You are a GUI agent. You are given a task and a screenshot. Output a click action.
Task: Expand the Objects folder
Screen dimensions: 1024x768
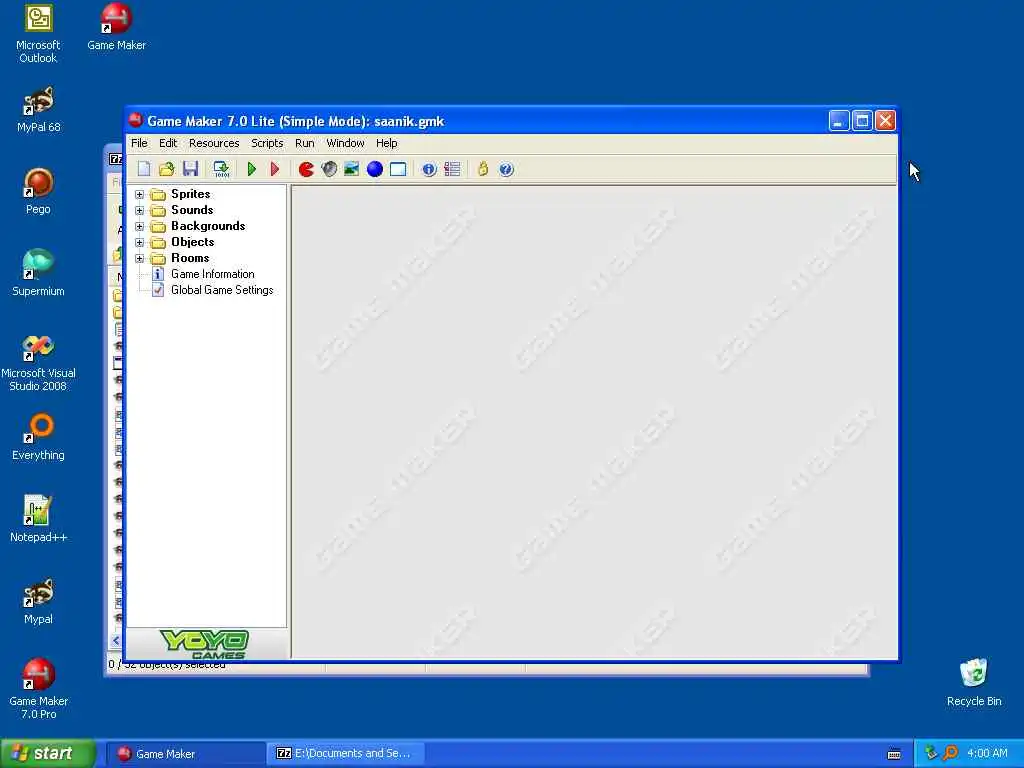pyautogui.click(x=139, y=242)
